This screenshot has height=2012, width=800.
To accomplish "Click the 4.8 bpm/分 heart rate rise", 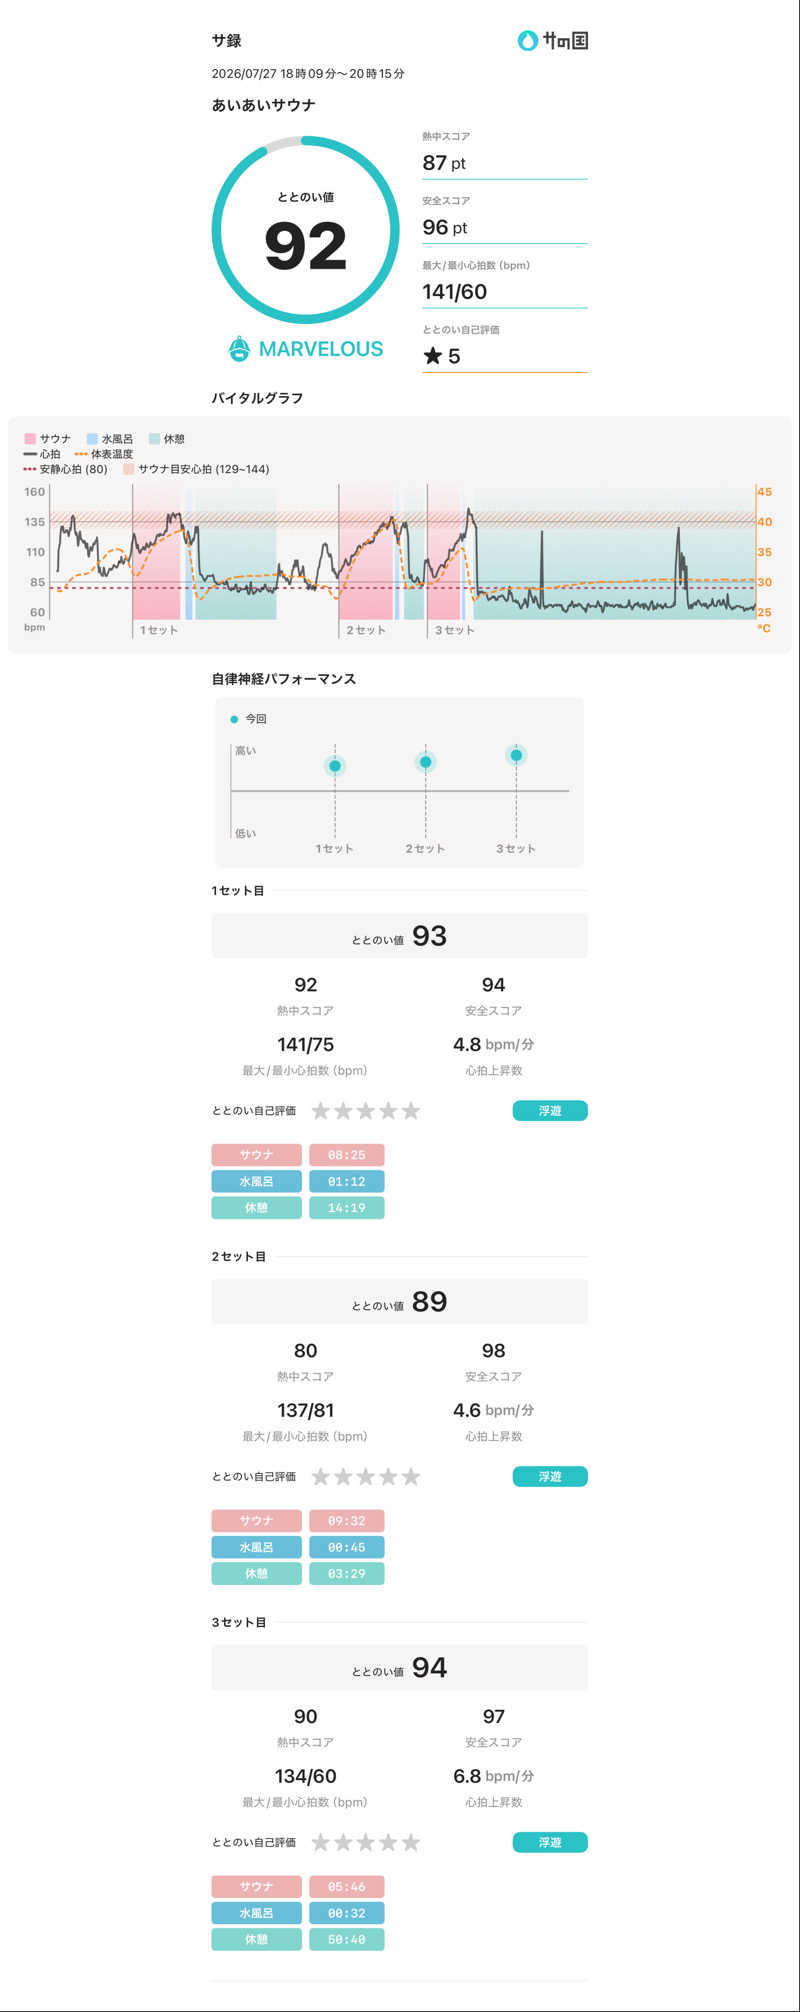I will 493,1045.
